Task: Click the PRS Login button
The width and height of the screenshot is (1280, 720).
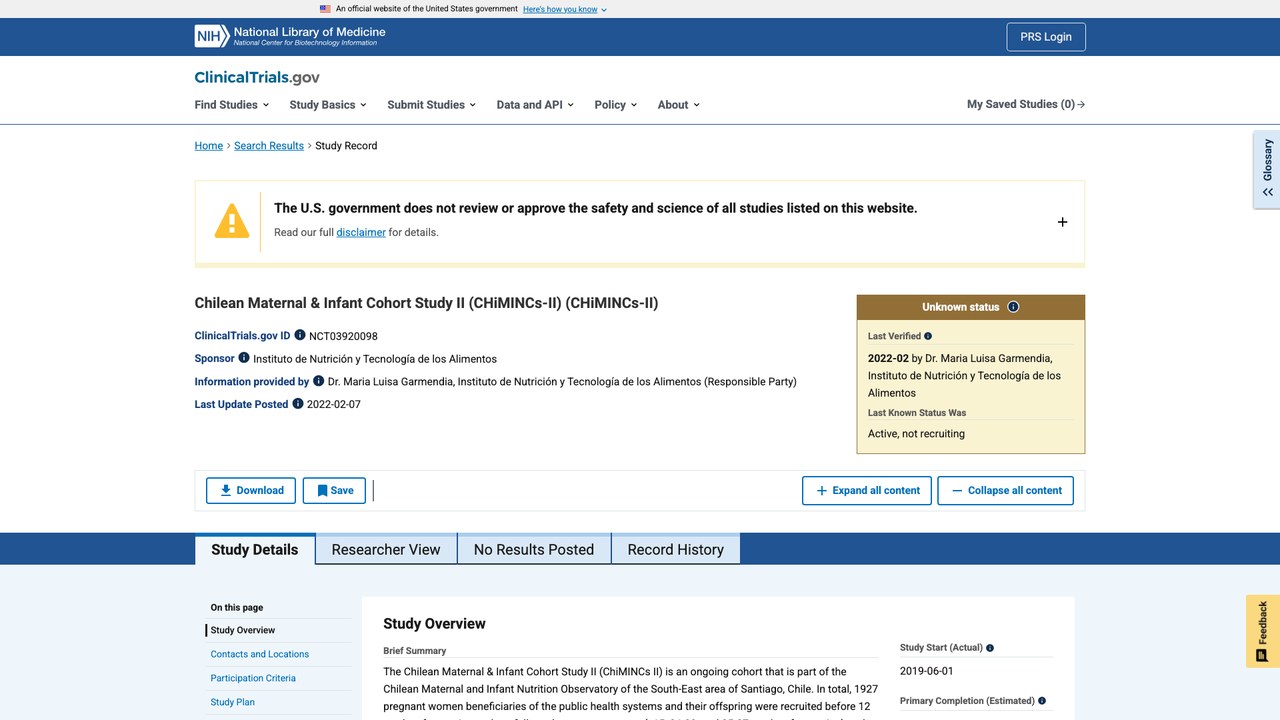Action: pyautogui.click(x=1046, y=37)
